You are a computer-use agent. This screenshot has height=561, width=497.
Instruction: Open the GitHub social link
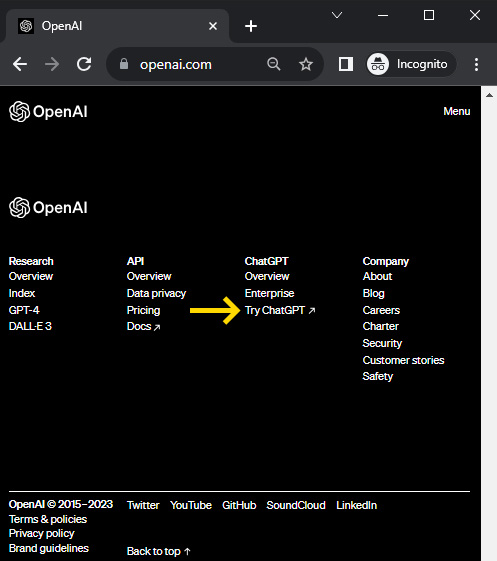pos(239,505)
